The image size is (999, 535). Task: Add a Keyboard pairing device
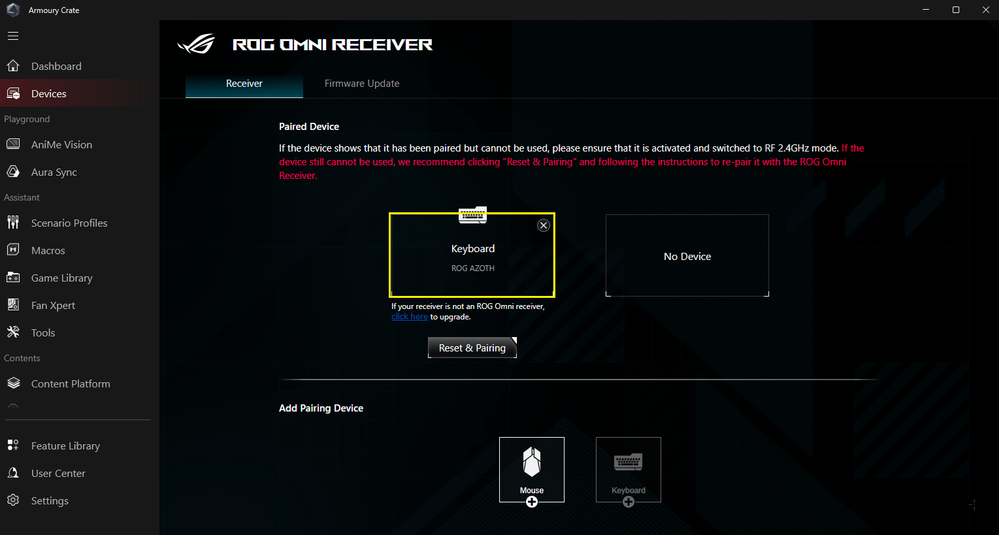tap(628, 471)
